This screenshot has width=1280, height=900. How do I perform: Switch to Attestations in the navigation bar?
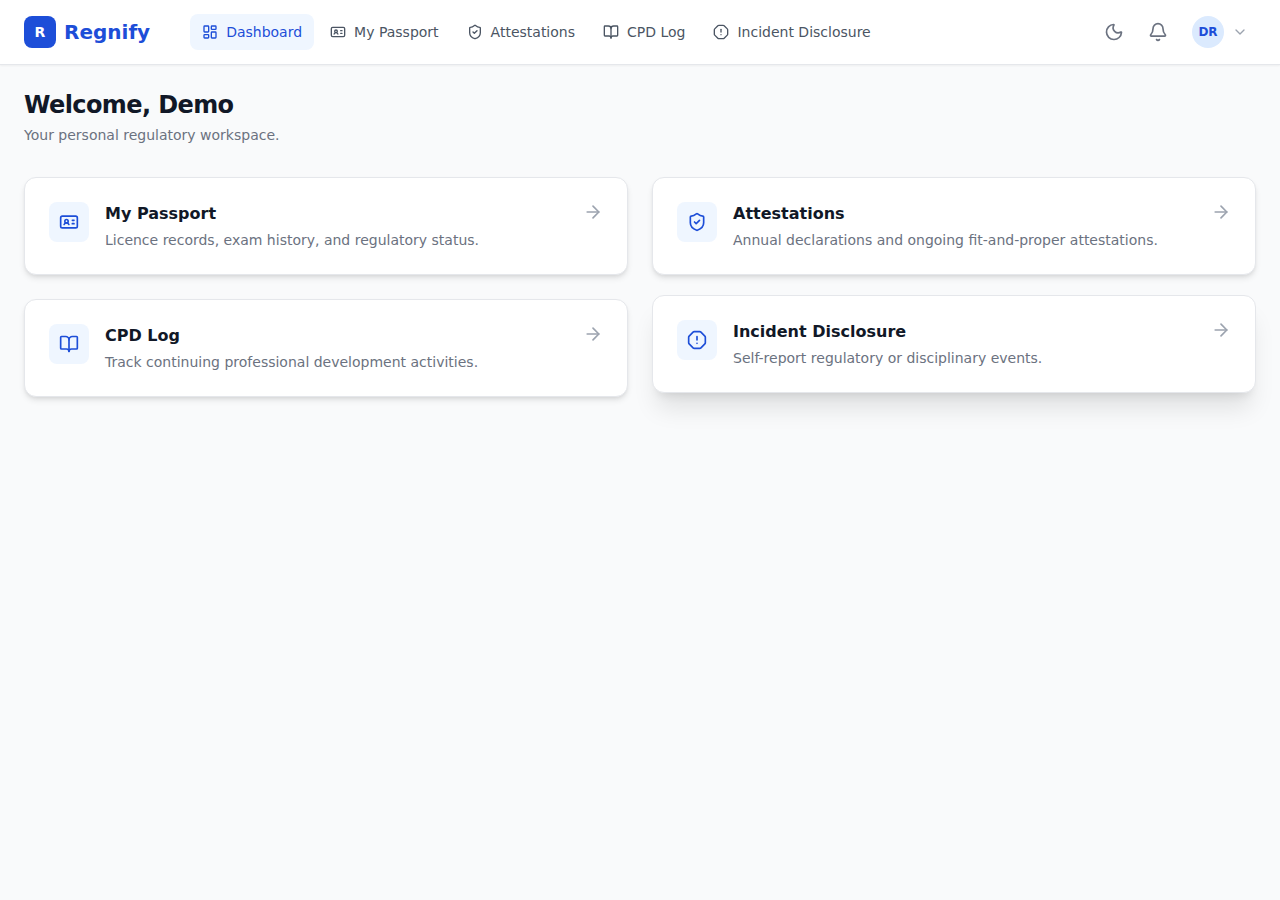pos(521,32)
